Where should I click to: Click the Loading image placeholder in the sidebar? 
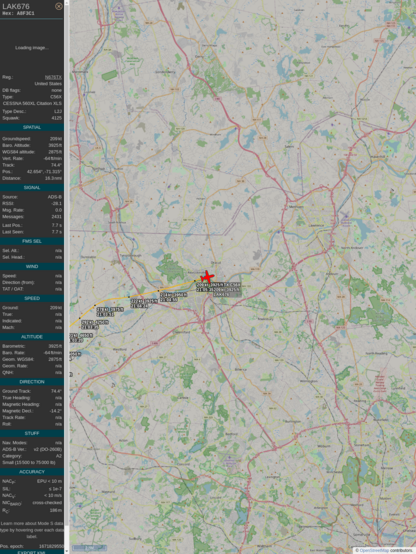tap(32, 48)
